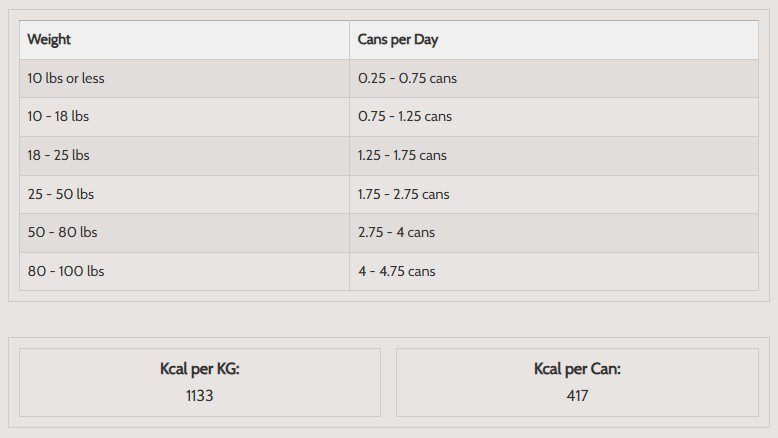Select the '18 - 25 lbs' weight cell
The image size is (778, 438).
click(58, 155)
